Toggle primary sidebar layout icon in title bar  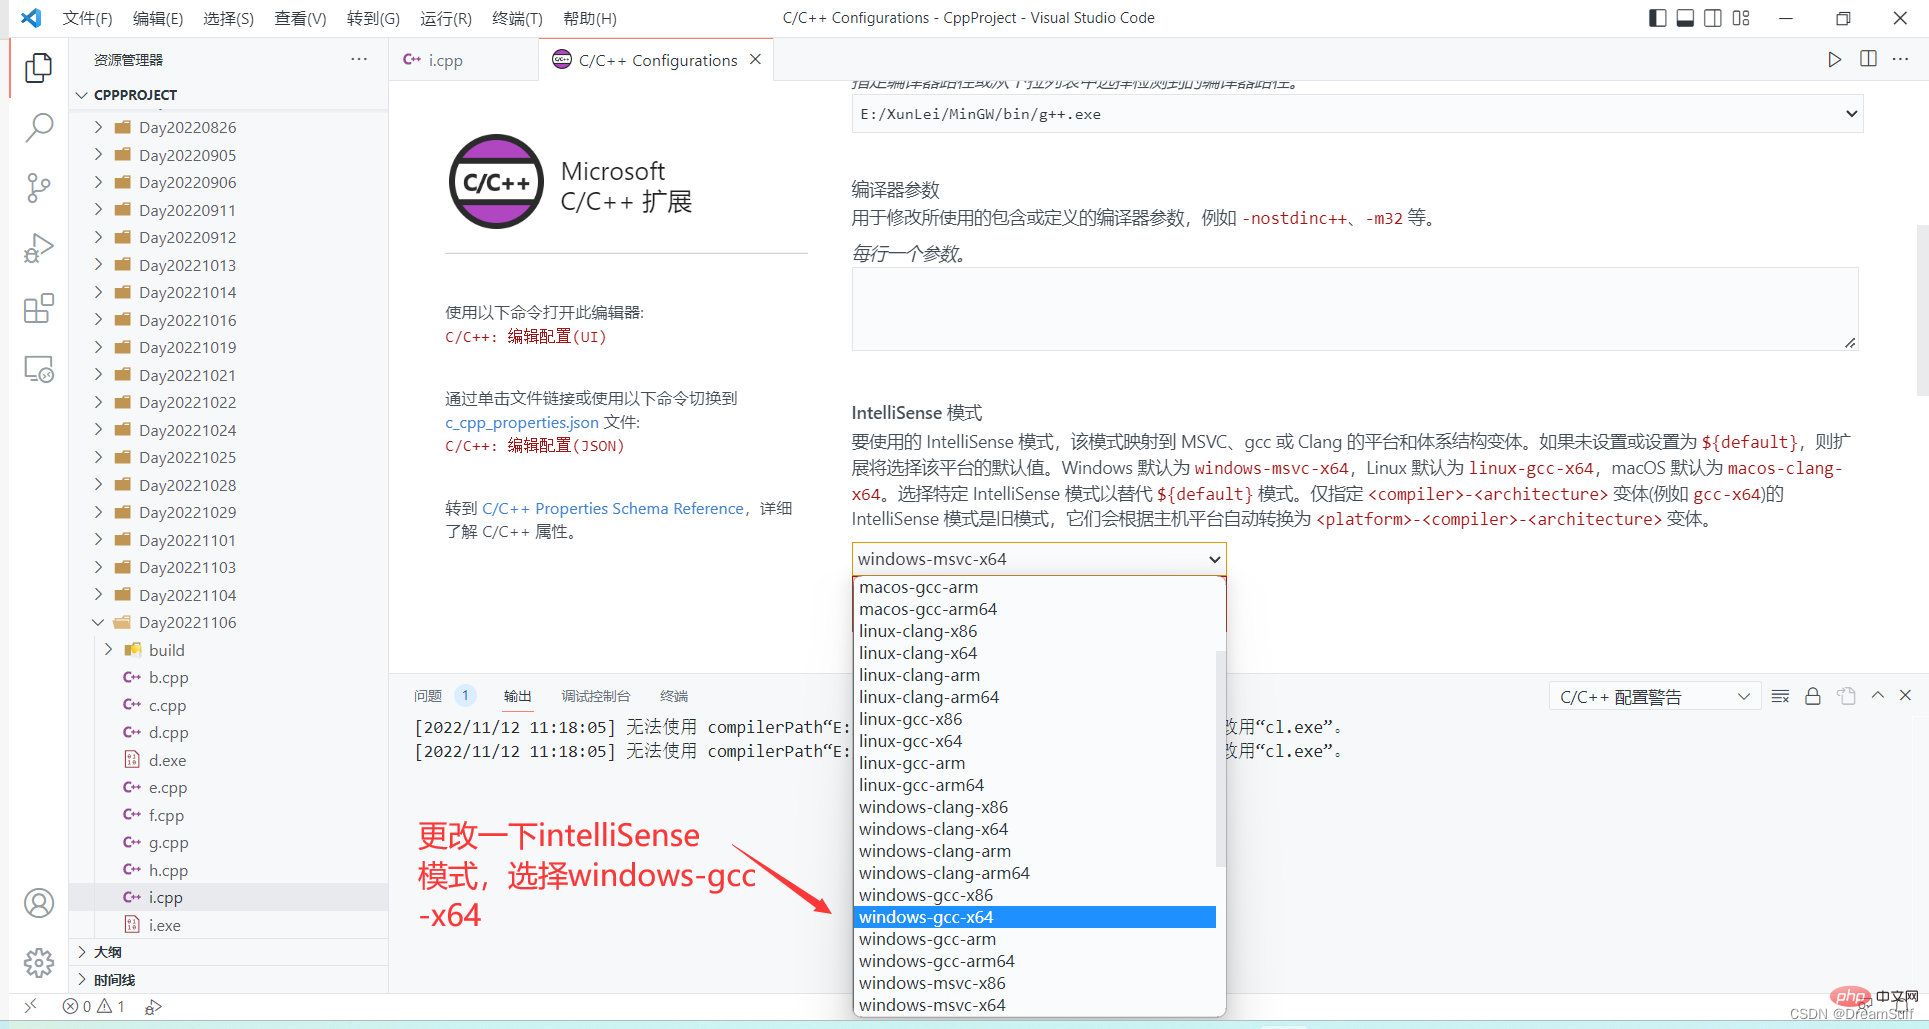pyautogui.click(x=1657, y=18)
